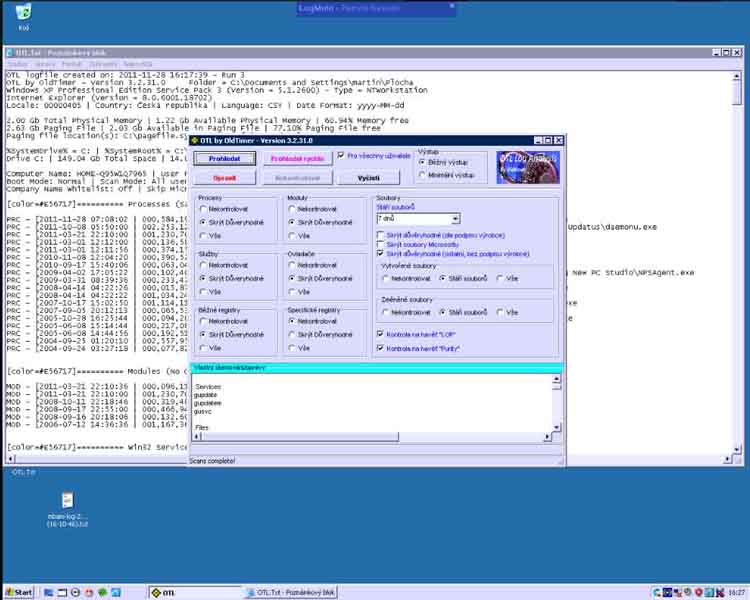Click the OTL logo image in dialog
Viewport: 750px width, 600px height.
point(528,167)
